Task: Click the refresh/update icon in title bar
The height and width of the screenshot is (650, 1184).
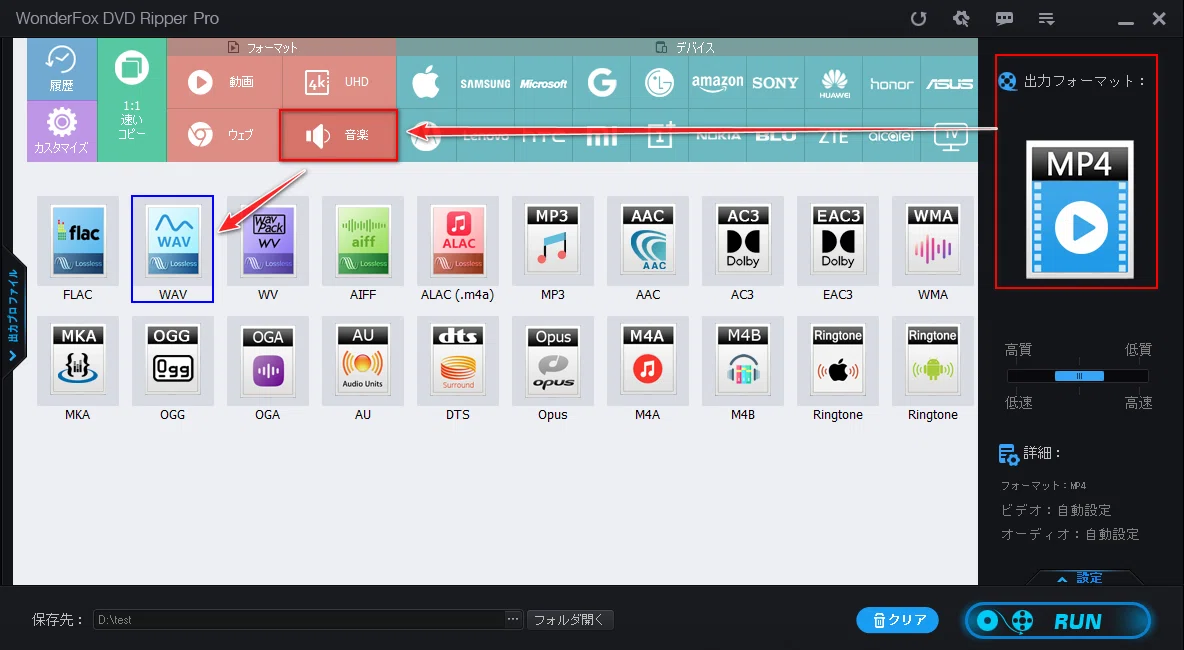Action: (918, 19)
